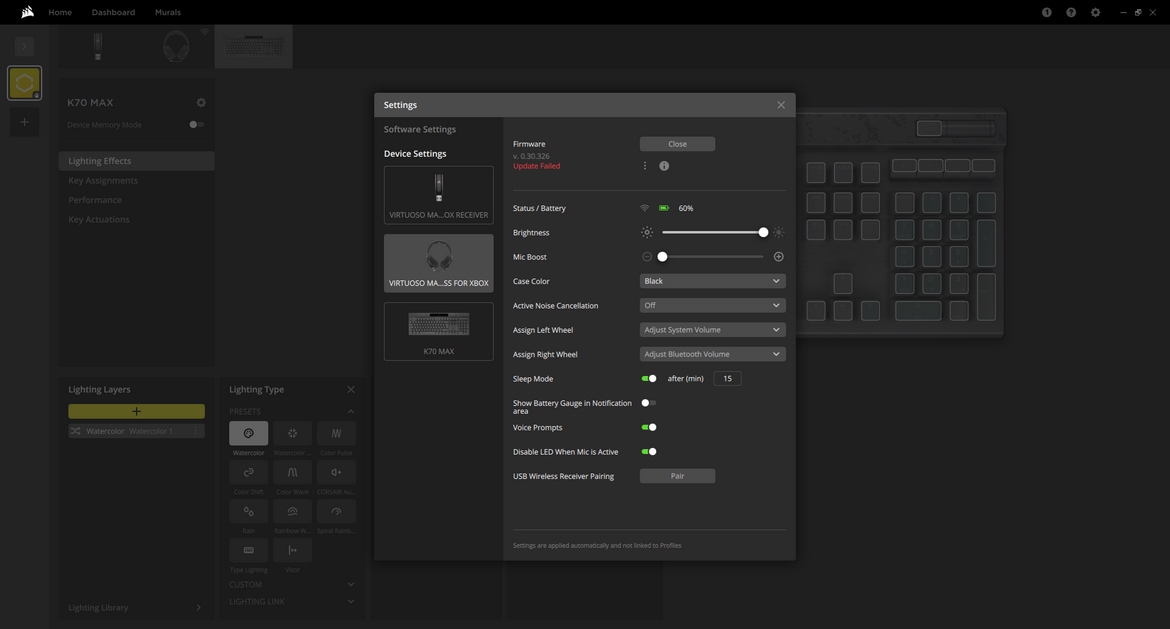The image size is (1170, 629).
Task: Select the Watercolor 1 lighting layer
Action: 137,431
